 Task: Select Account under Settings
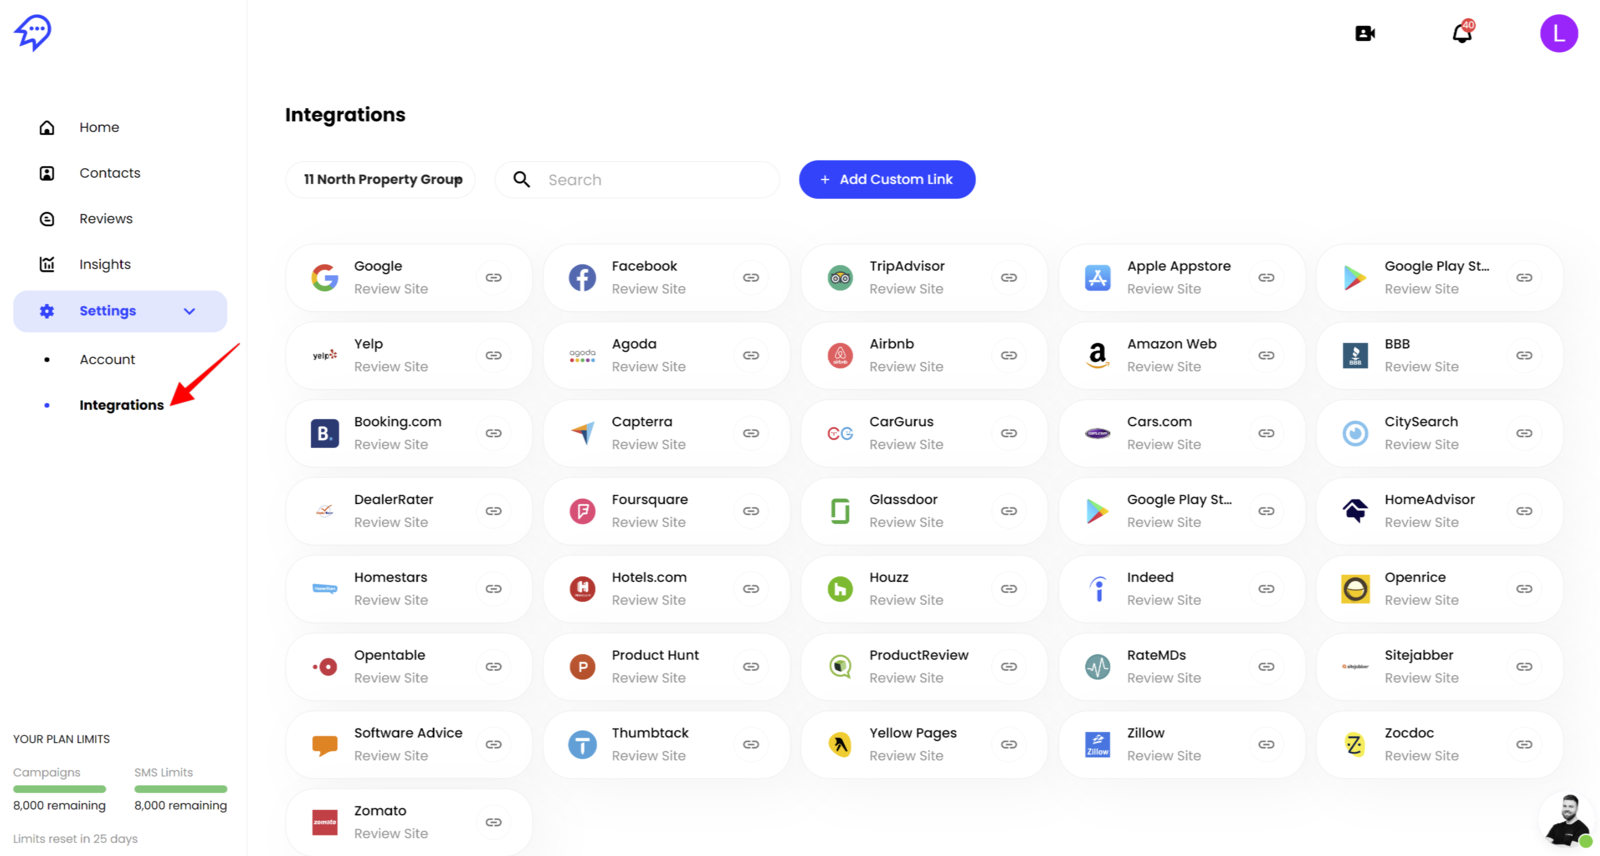(x=107, y=360)
